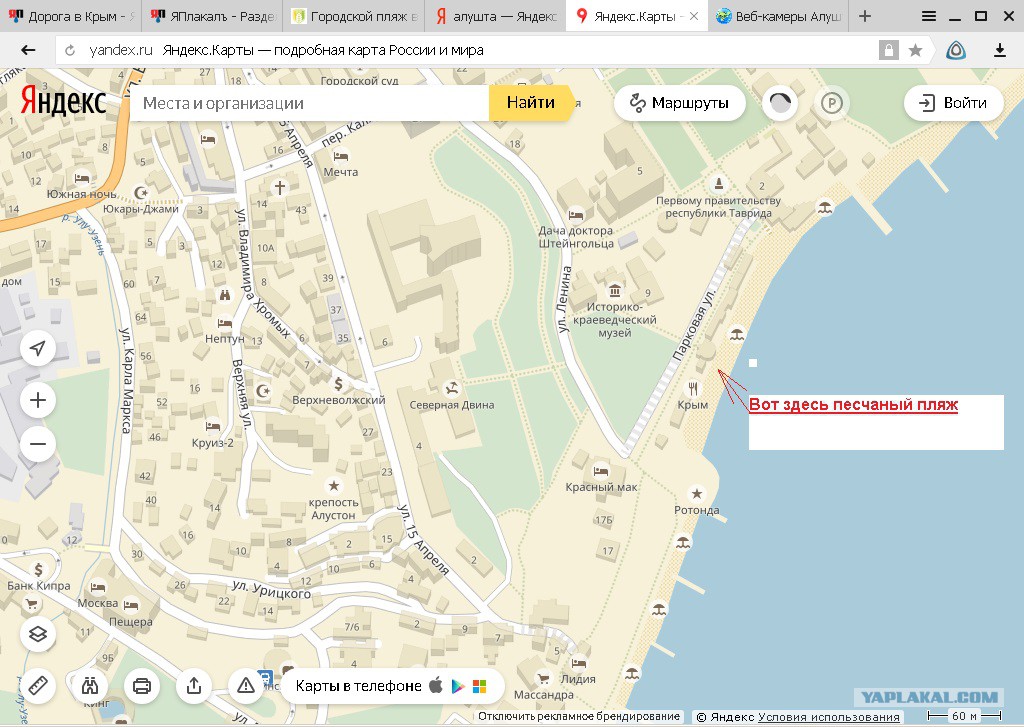1024x727 pixels.
Task: Click the share map icon
Action: click(193, 686)
